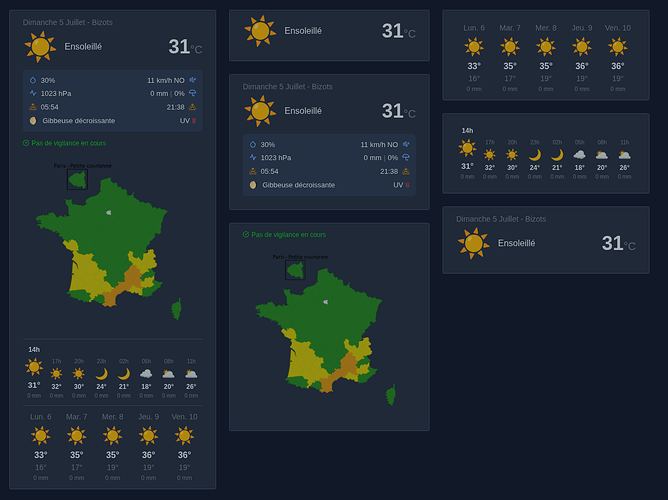
Task: Click the UV 8 index in left card
Action: coord(188,121)
